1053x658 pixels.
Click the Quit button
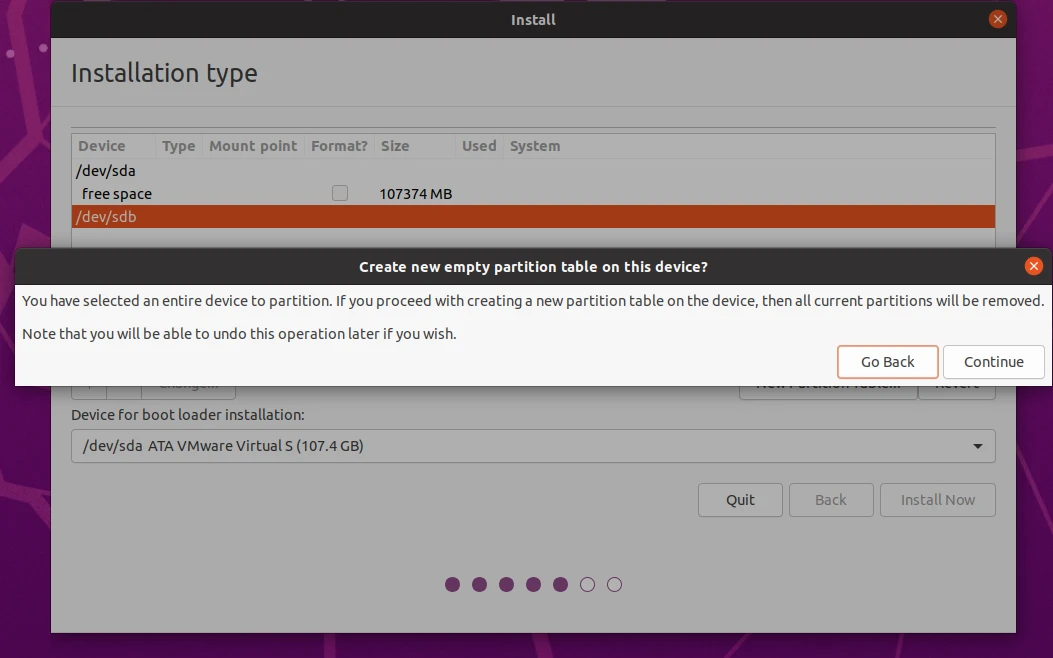pyautogui.click(x=740, y=500)
